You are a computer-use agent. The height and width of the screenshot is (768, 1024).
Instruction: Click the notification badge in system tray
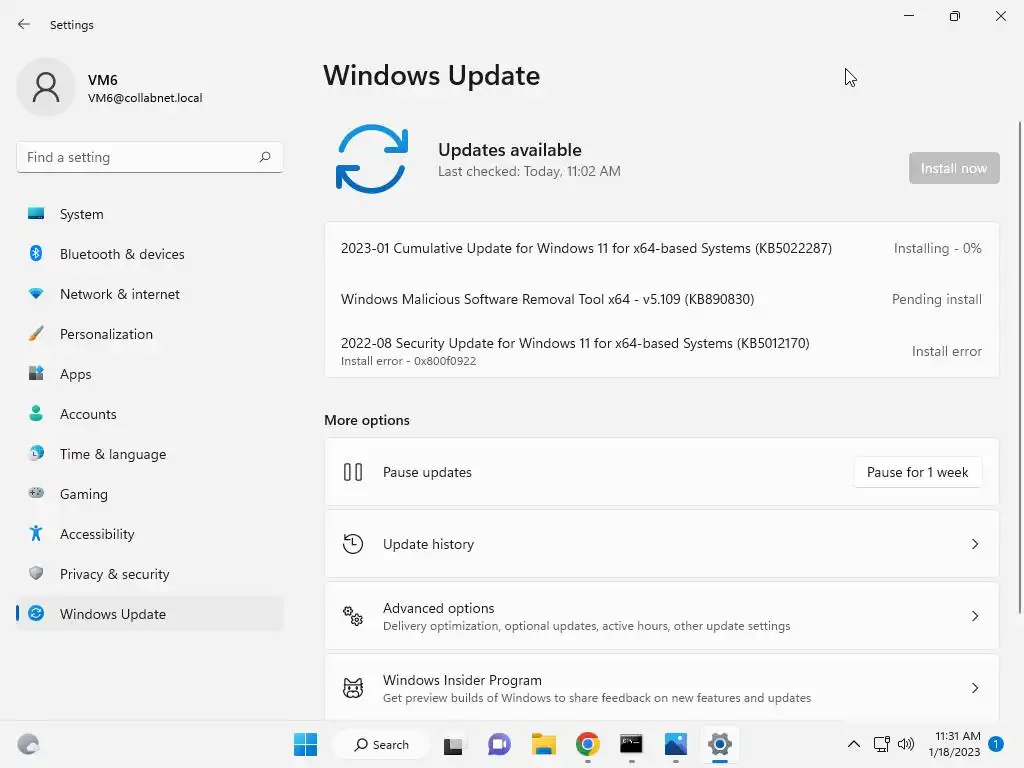click(x=996, y=744)
